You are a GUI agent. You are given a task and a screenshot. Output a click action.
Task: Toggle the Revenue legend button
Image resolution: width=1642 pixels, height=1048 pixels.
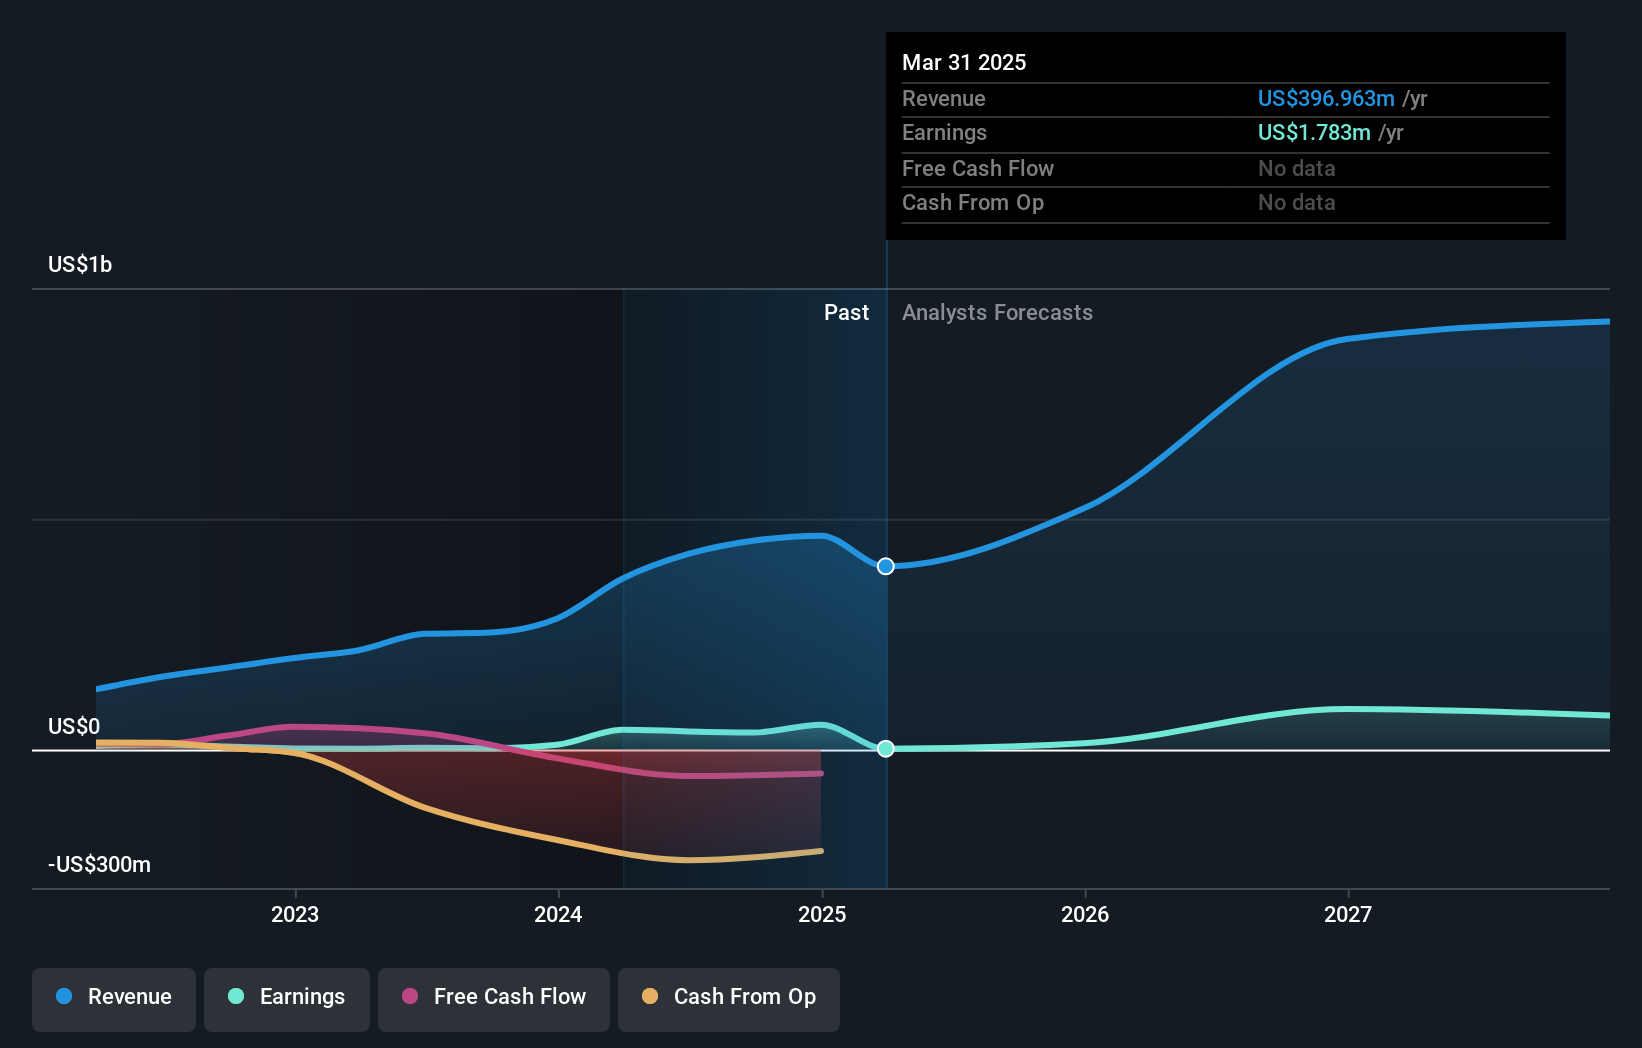click(x=114, y=999)
